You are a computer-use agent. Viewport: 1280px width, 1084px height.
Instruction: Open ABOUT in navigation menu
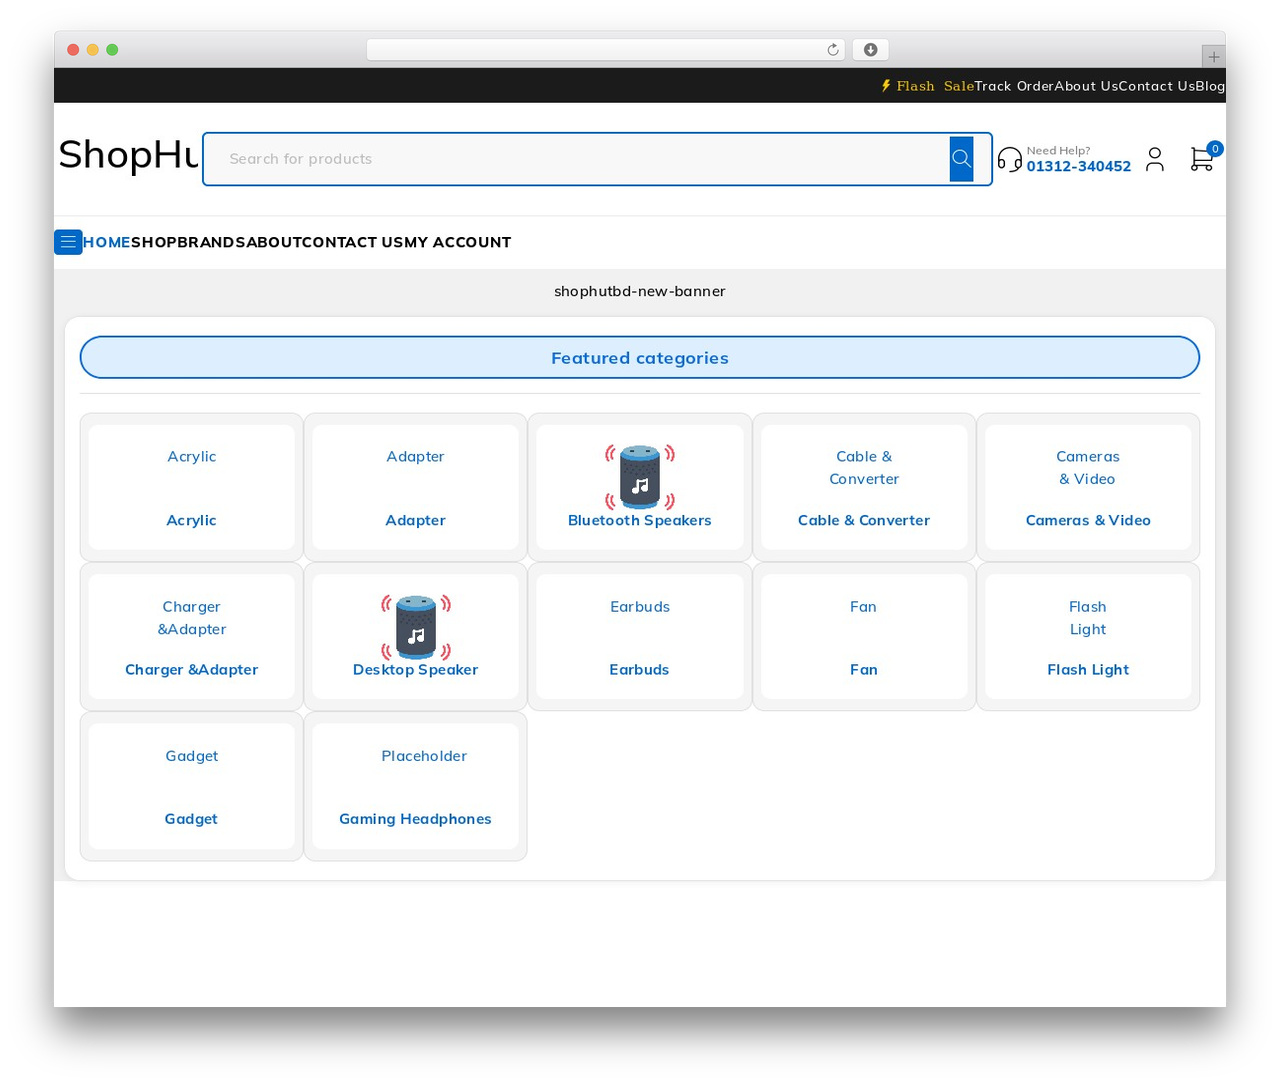[274, 242]
